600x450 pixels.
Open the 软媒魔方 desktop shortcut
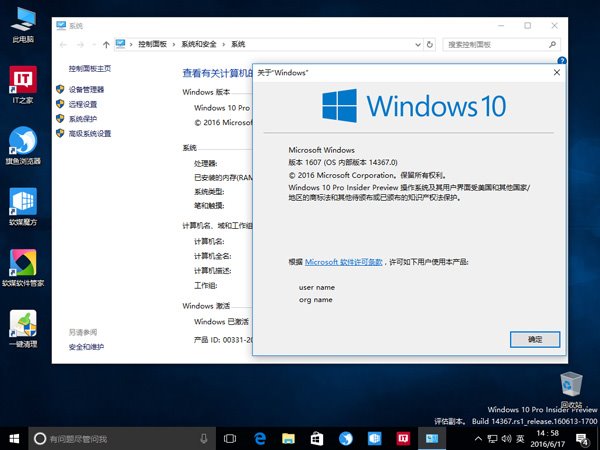pos(23,207)
